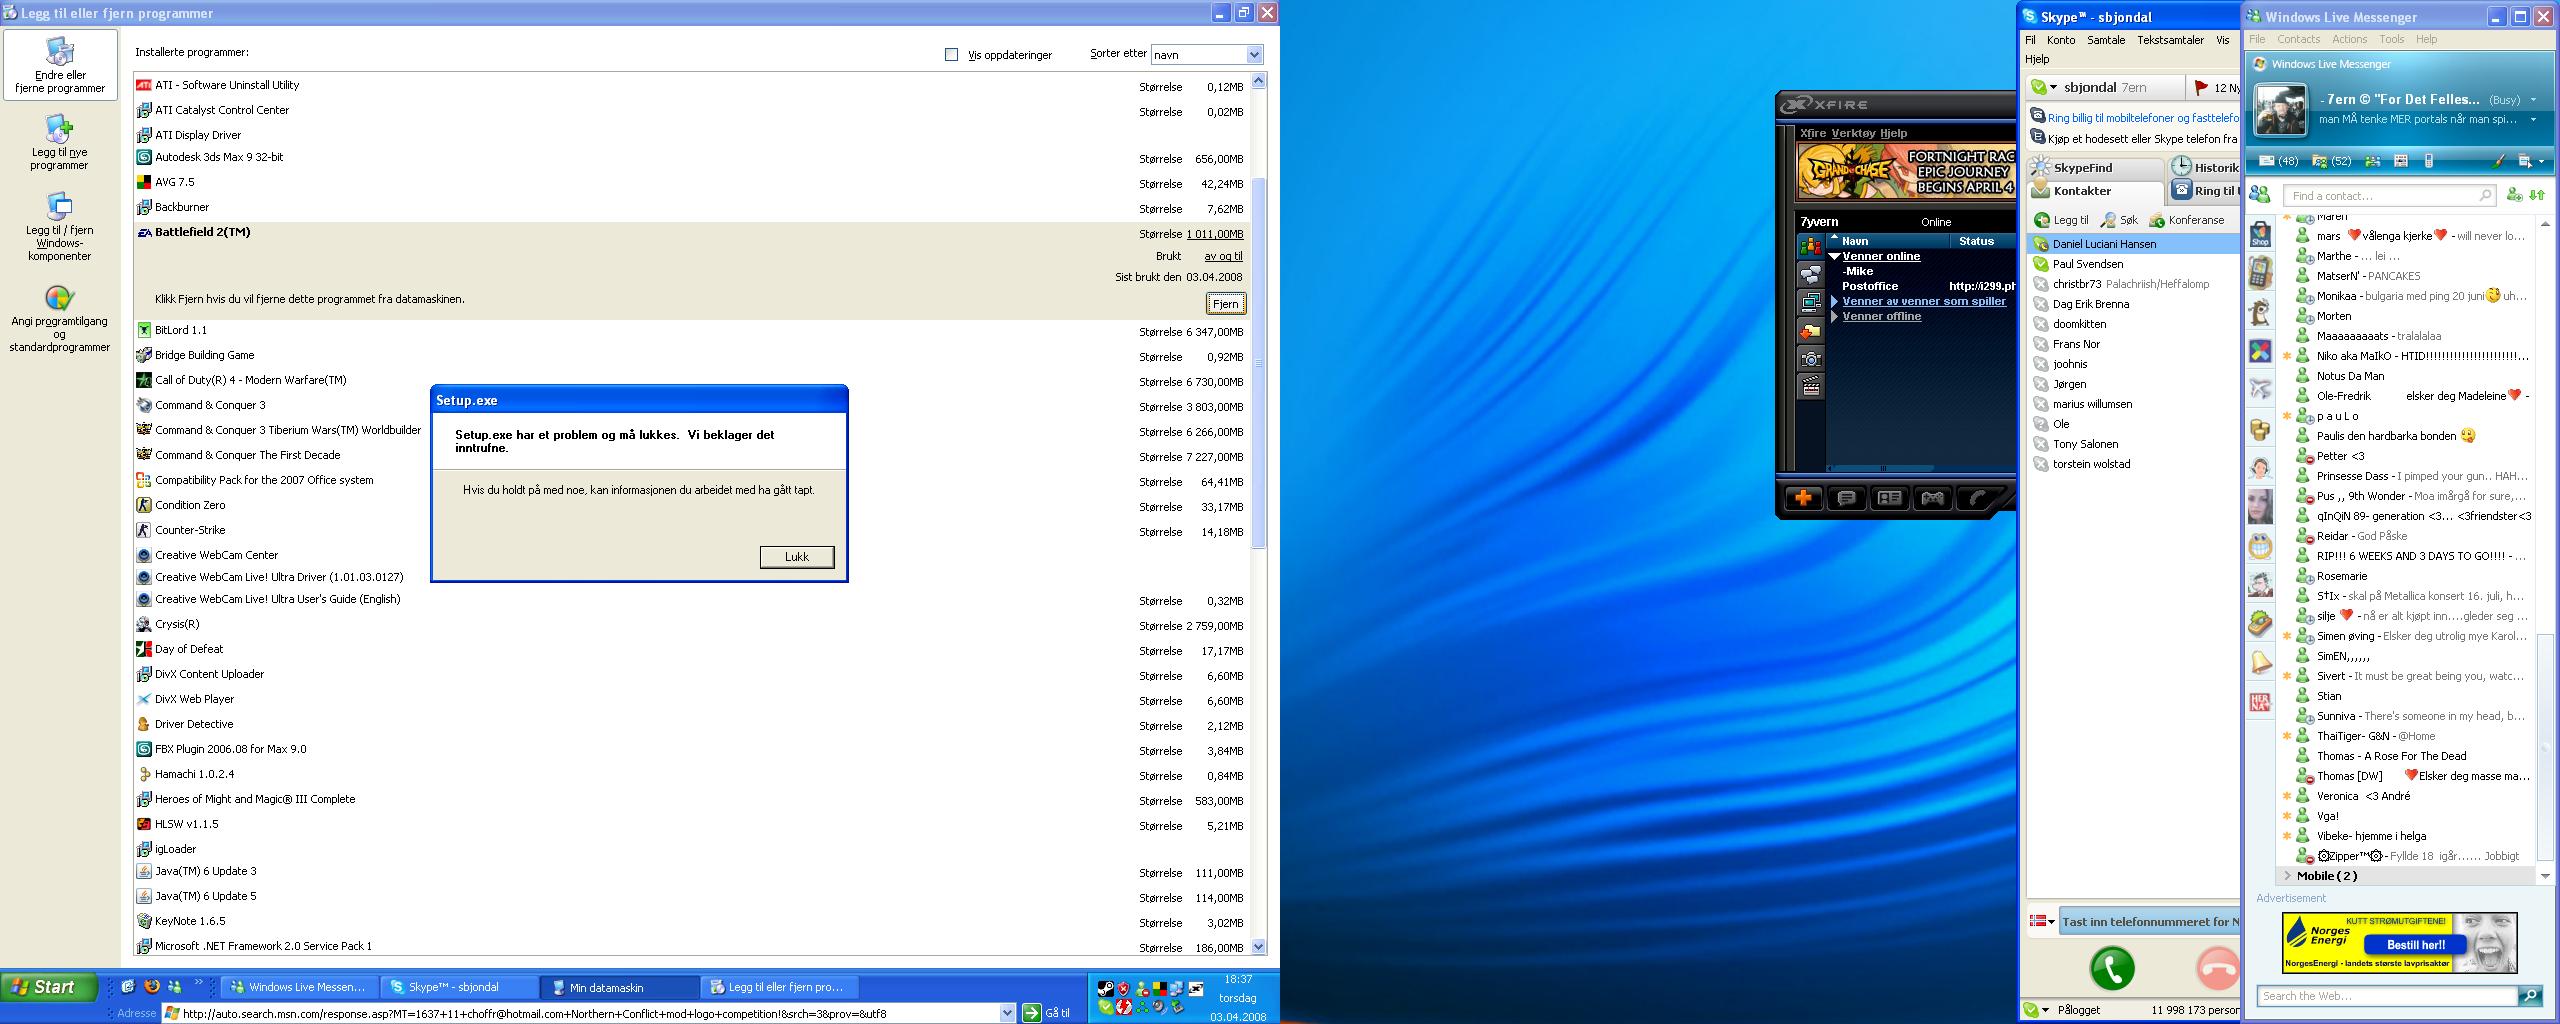This screenshot has width=2560, height=1024.
Task: Expand Xfire 'Venner av venner som spiller'
Action: coord(1835,301)
